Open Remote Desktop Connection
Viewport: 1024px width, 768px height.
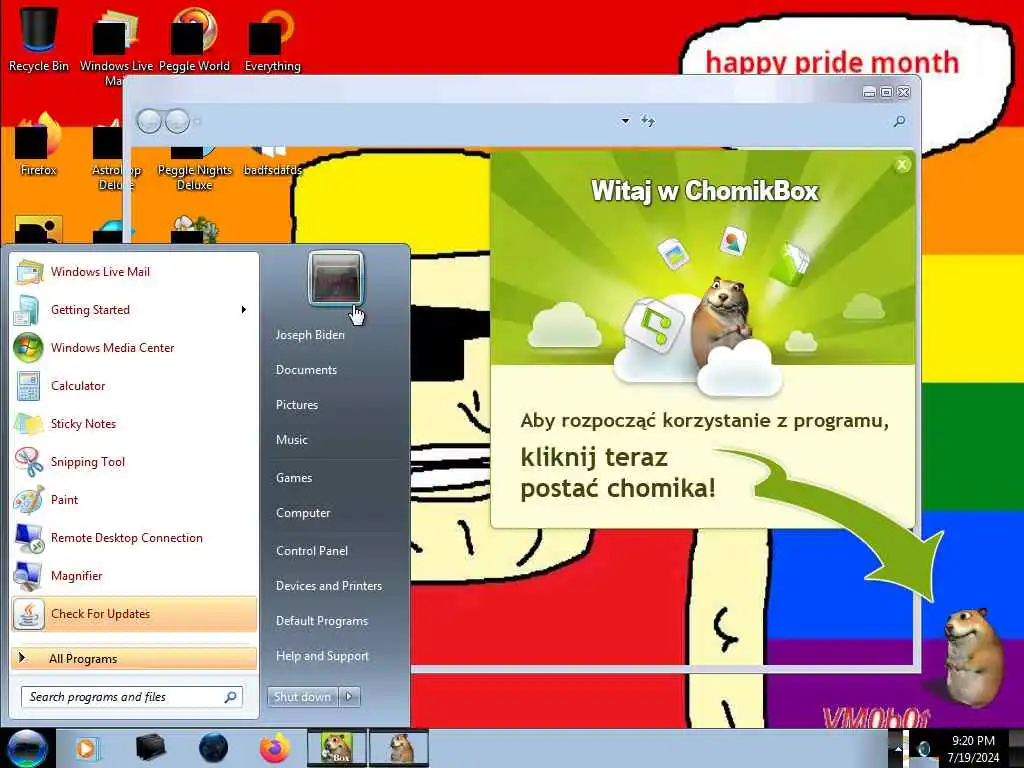click(x=134, y=537)
